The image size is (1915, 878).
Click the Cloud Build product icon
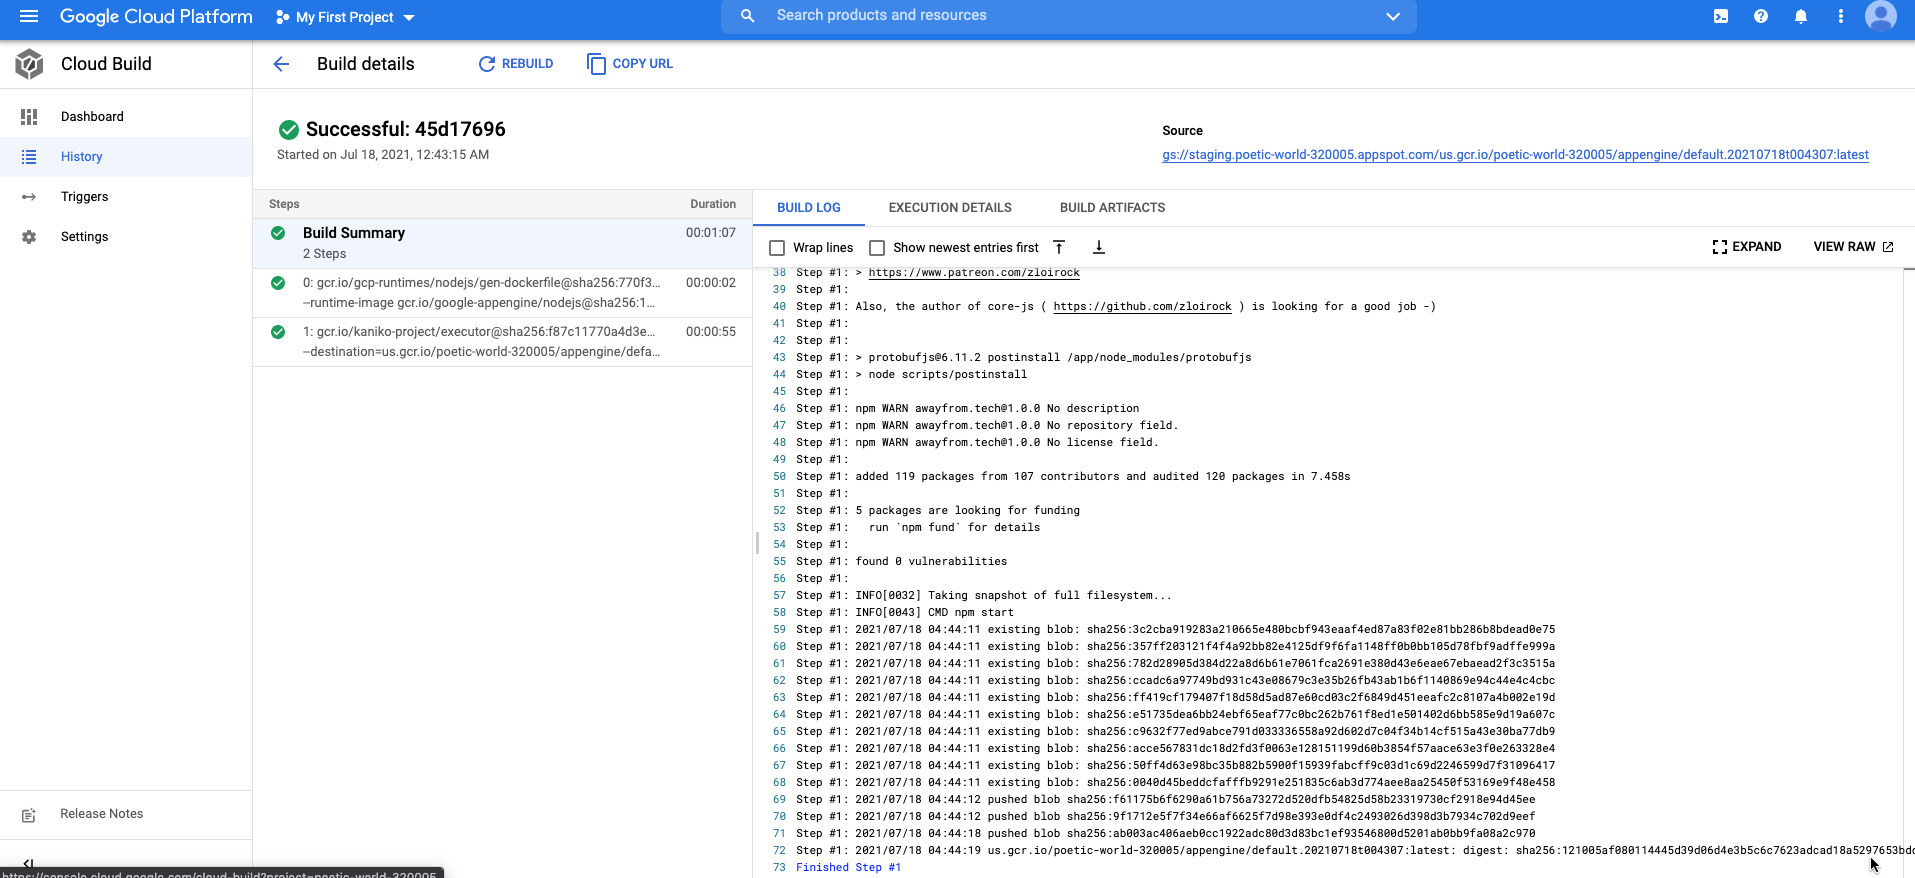click(29, 64)
